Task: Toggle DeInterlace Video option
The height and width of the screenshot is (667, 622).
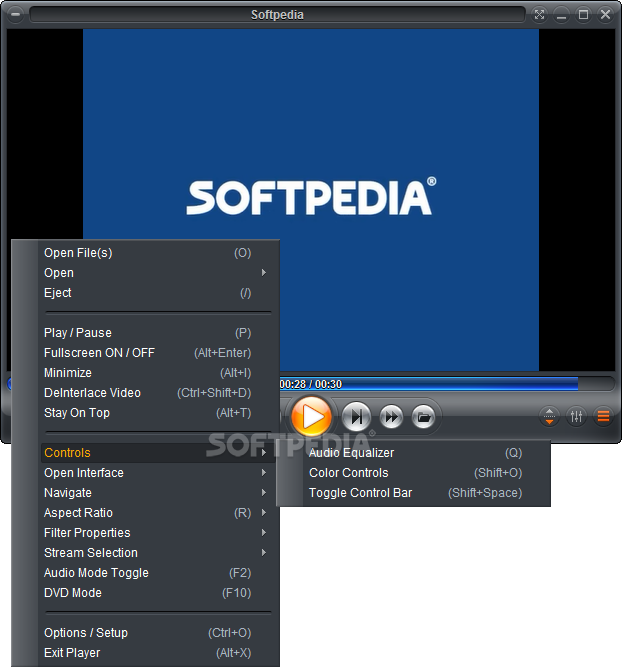Action: point(158,393)
